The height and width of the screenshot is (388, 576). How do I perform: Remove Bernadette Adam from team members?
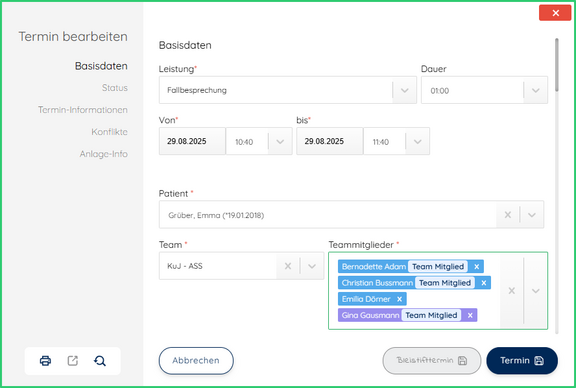476,267
